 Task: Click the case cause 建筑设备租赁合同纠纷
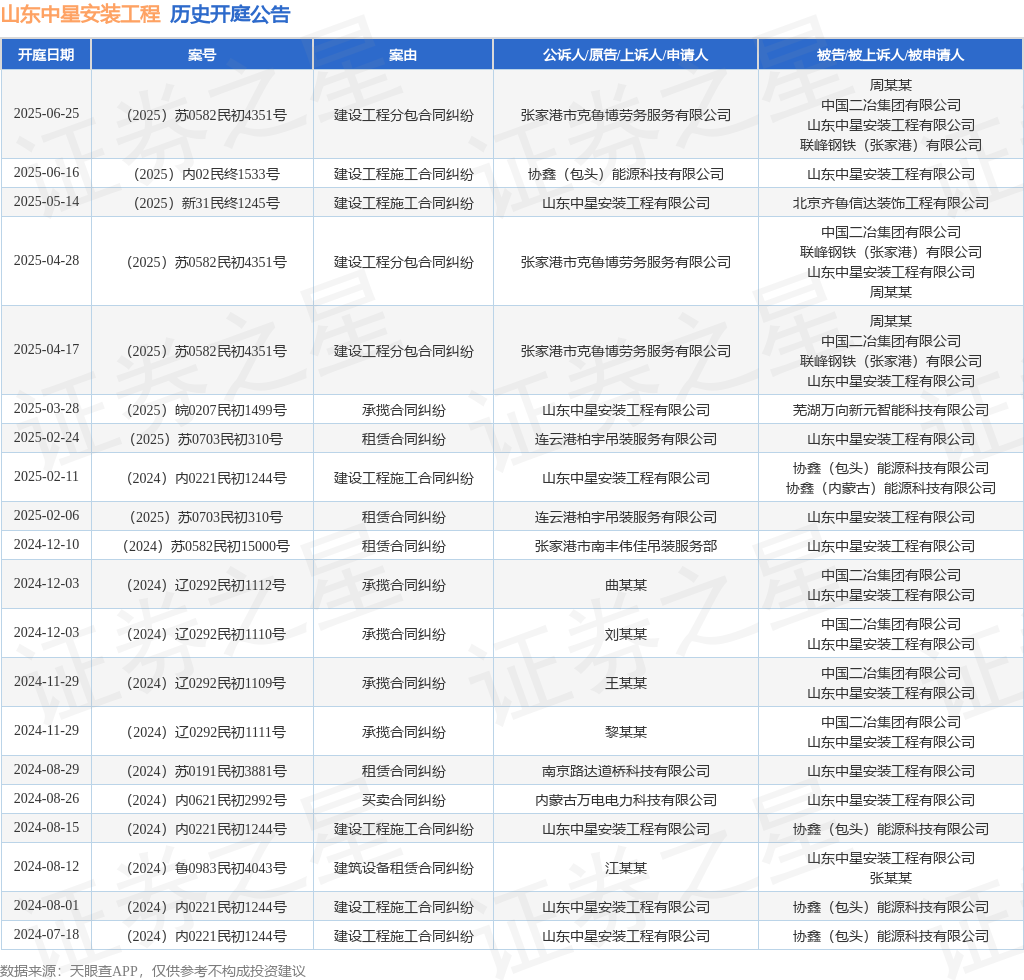point(404,868)
